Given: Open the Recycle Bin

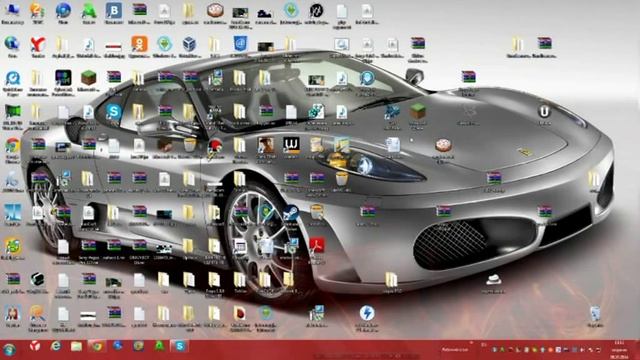Looking at the screenshot, I should tap(595, 313).
